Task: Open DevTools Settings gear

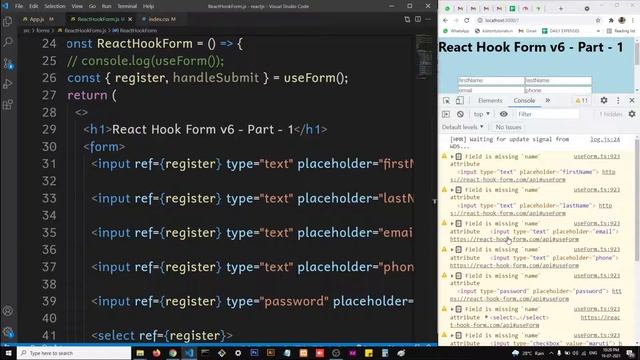Action: 604,100
